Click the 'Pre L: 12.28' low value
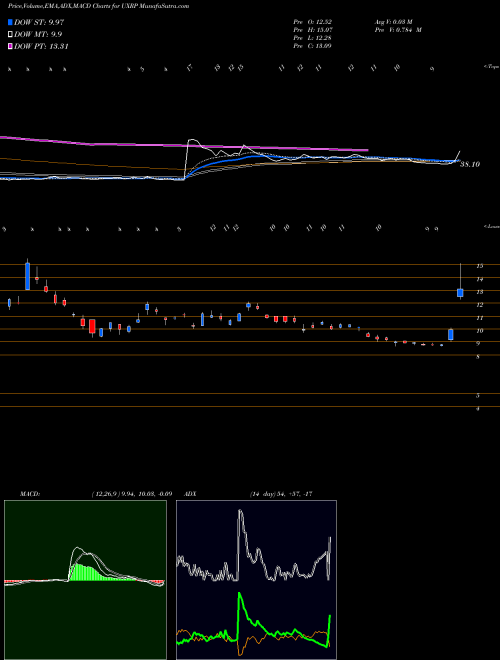The height and width of the screenshot is (660, 500). (x=313, y=38)
